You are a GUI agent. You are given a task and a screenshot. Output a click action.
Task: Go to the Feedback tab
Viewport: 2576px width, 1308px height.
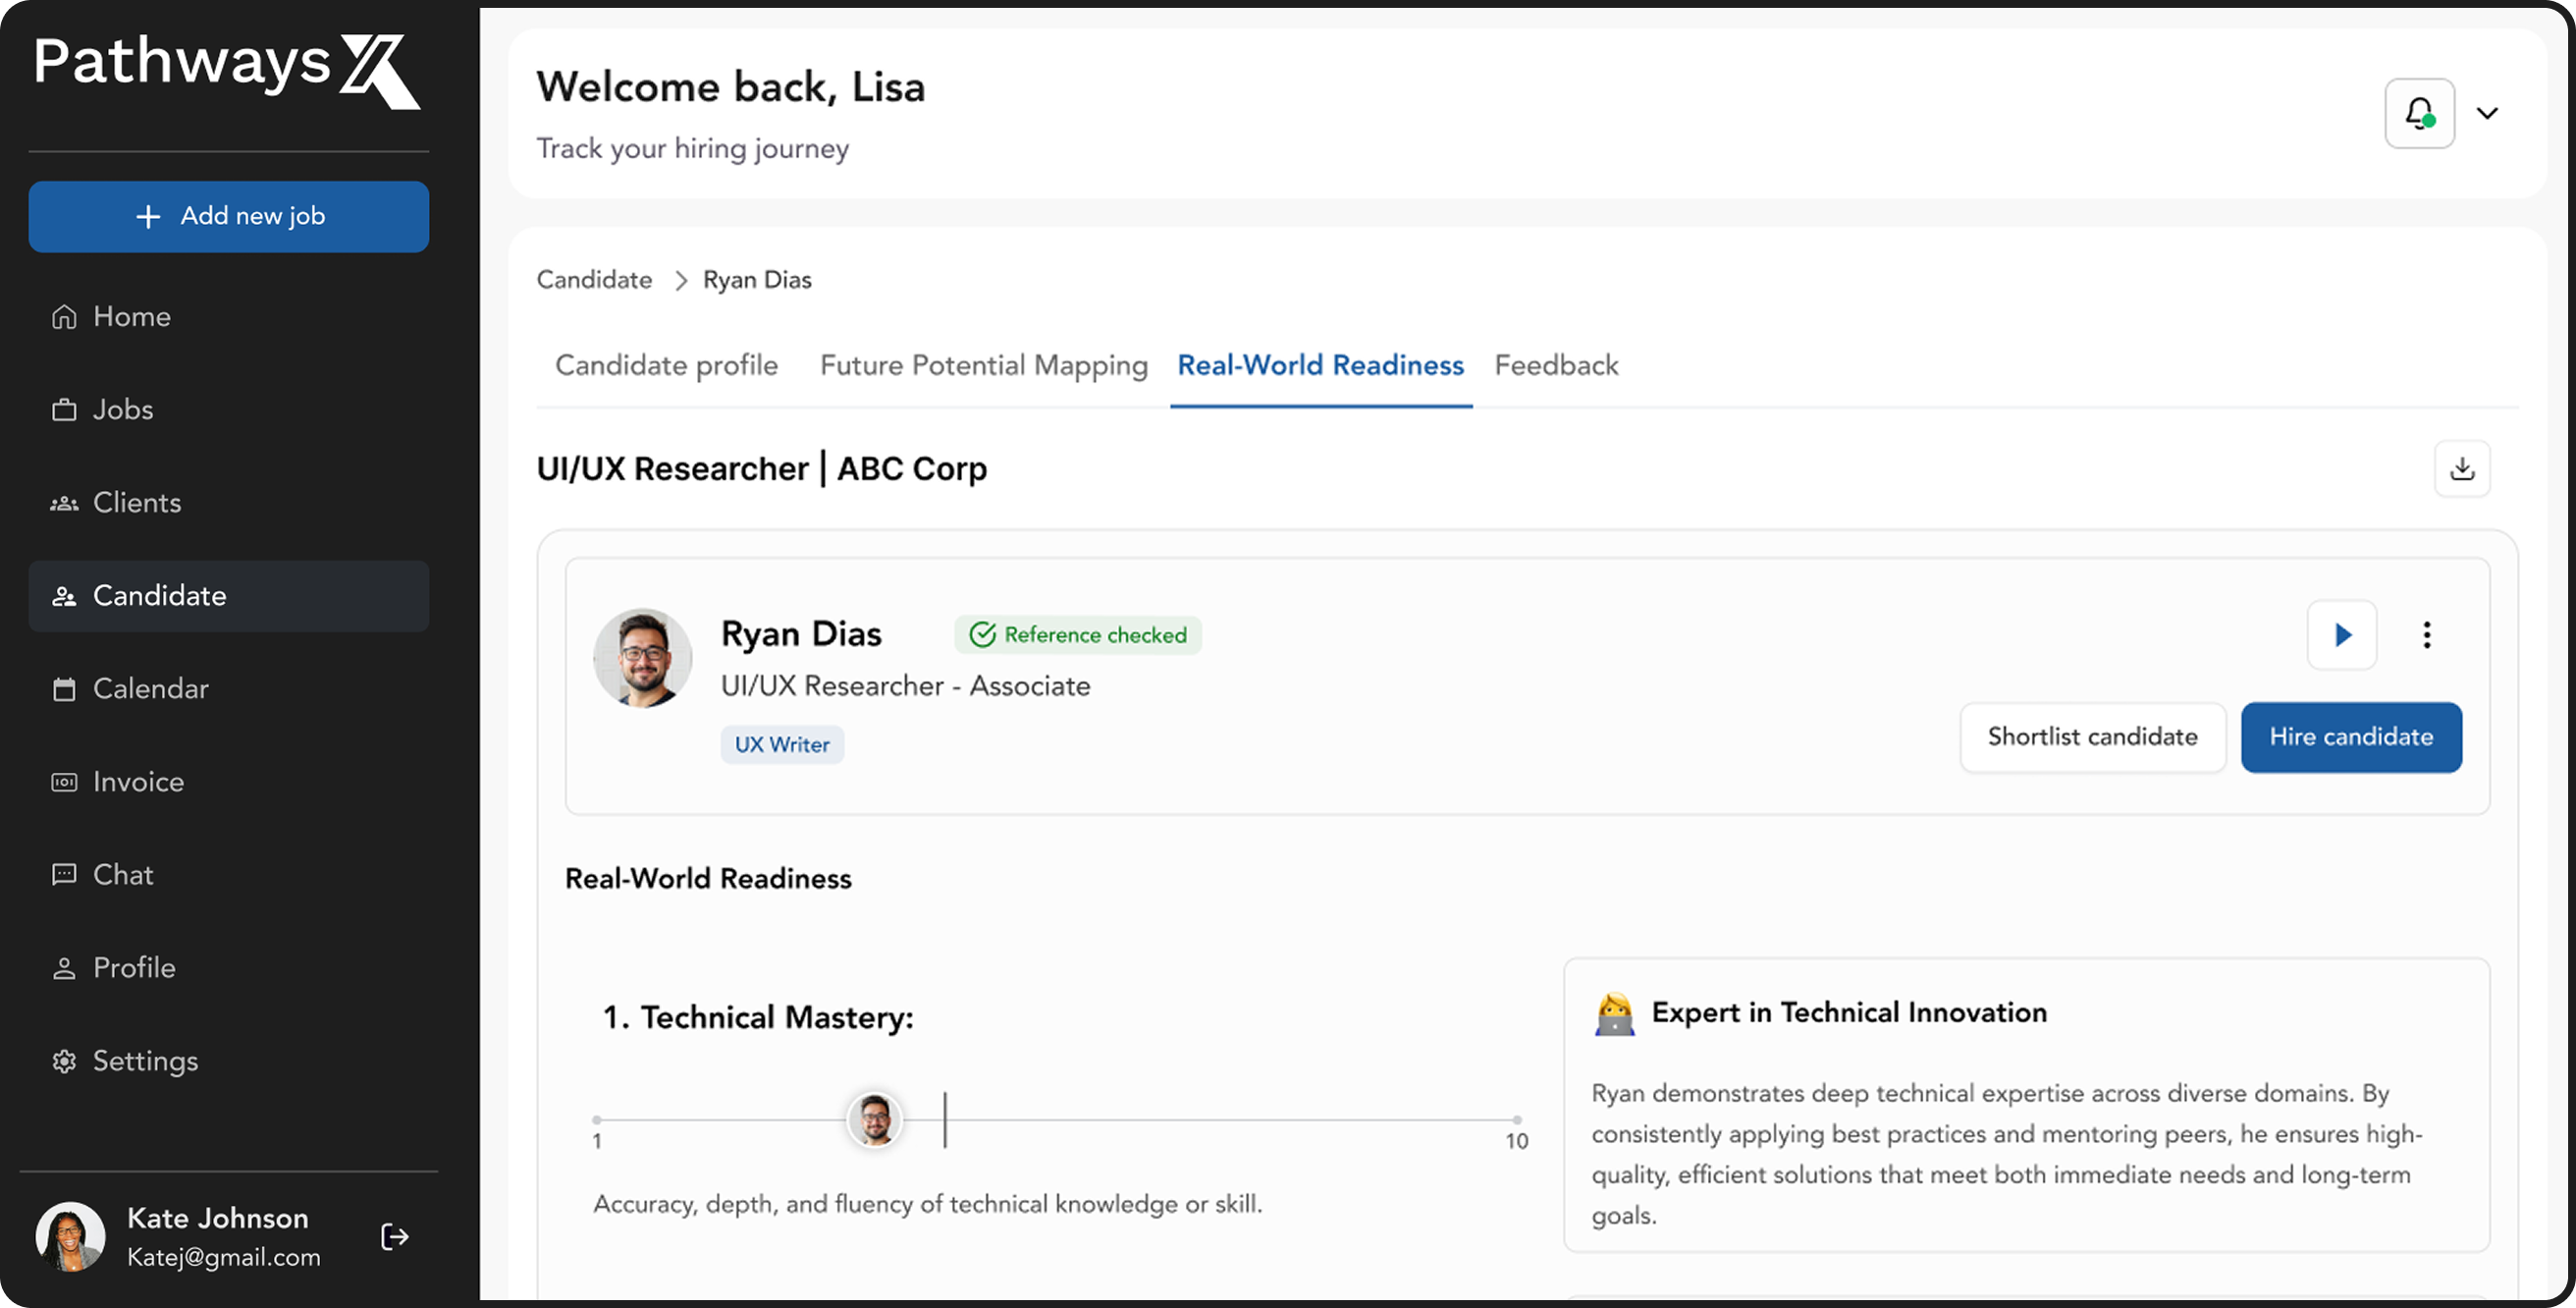click(x=1556, y=366)
